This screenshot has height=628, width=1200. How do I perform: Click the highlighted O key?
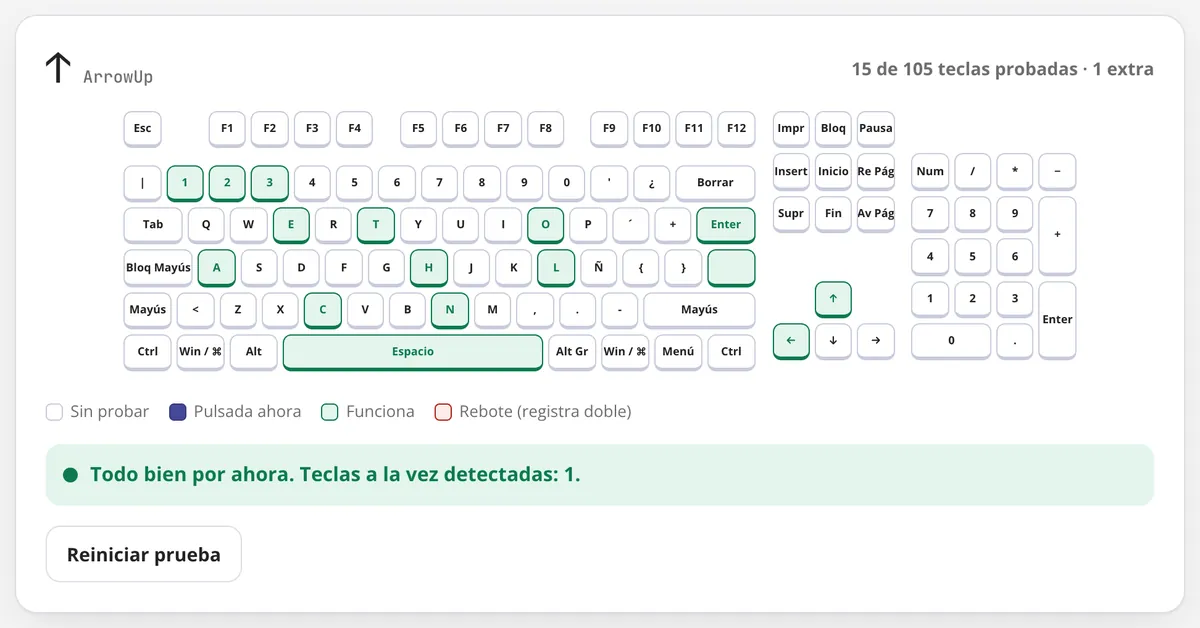[546, 225]
